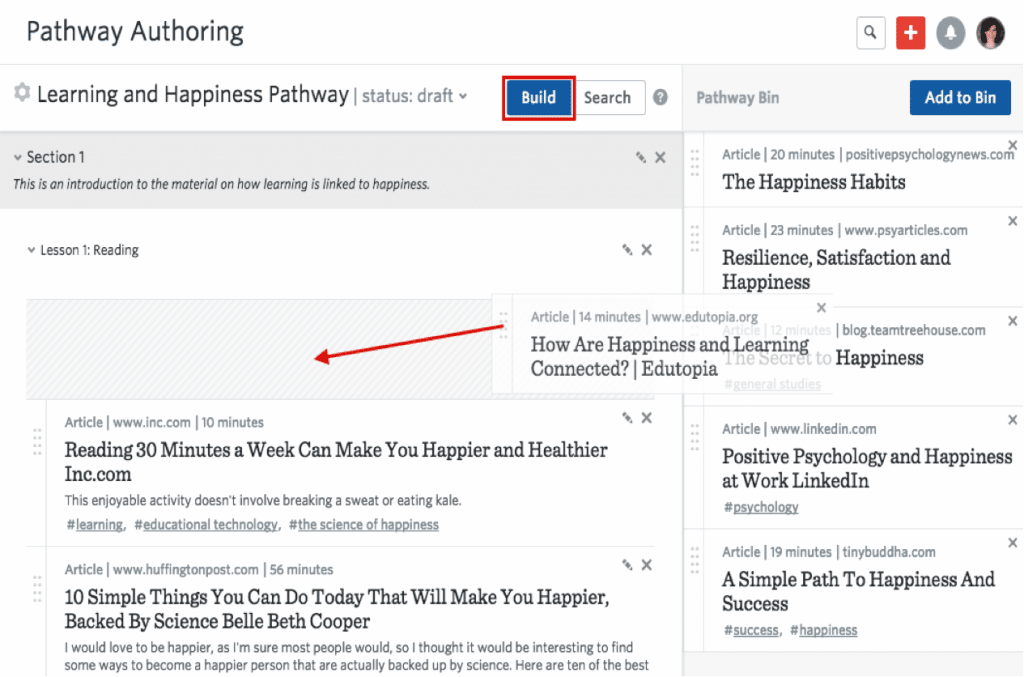Open the help question mark icon
Viewport: 1024px width, 677px height.
point(661,97)
